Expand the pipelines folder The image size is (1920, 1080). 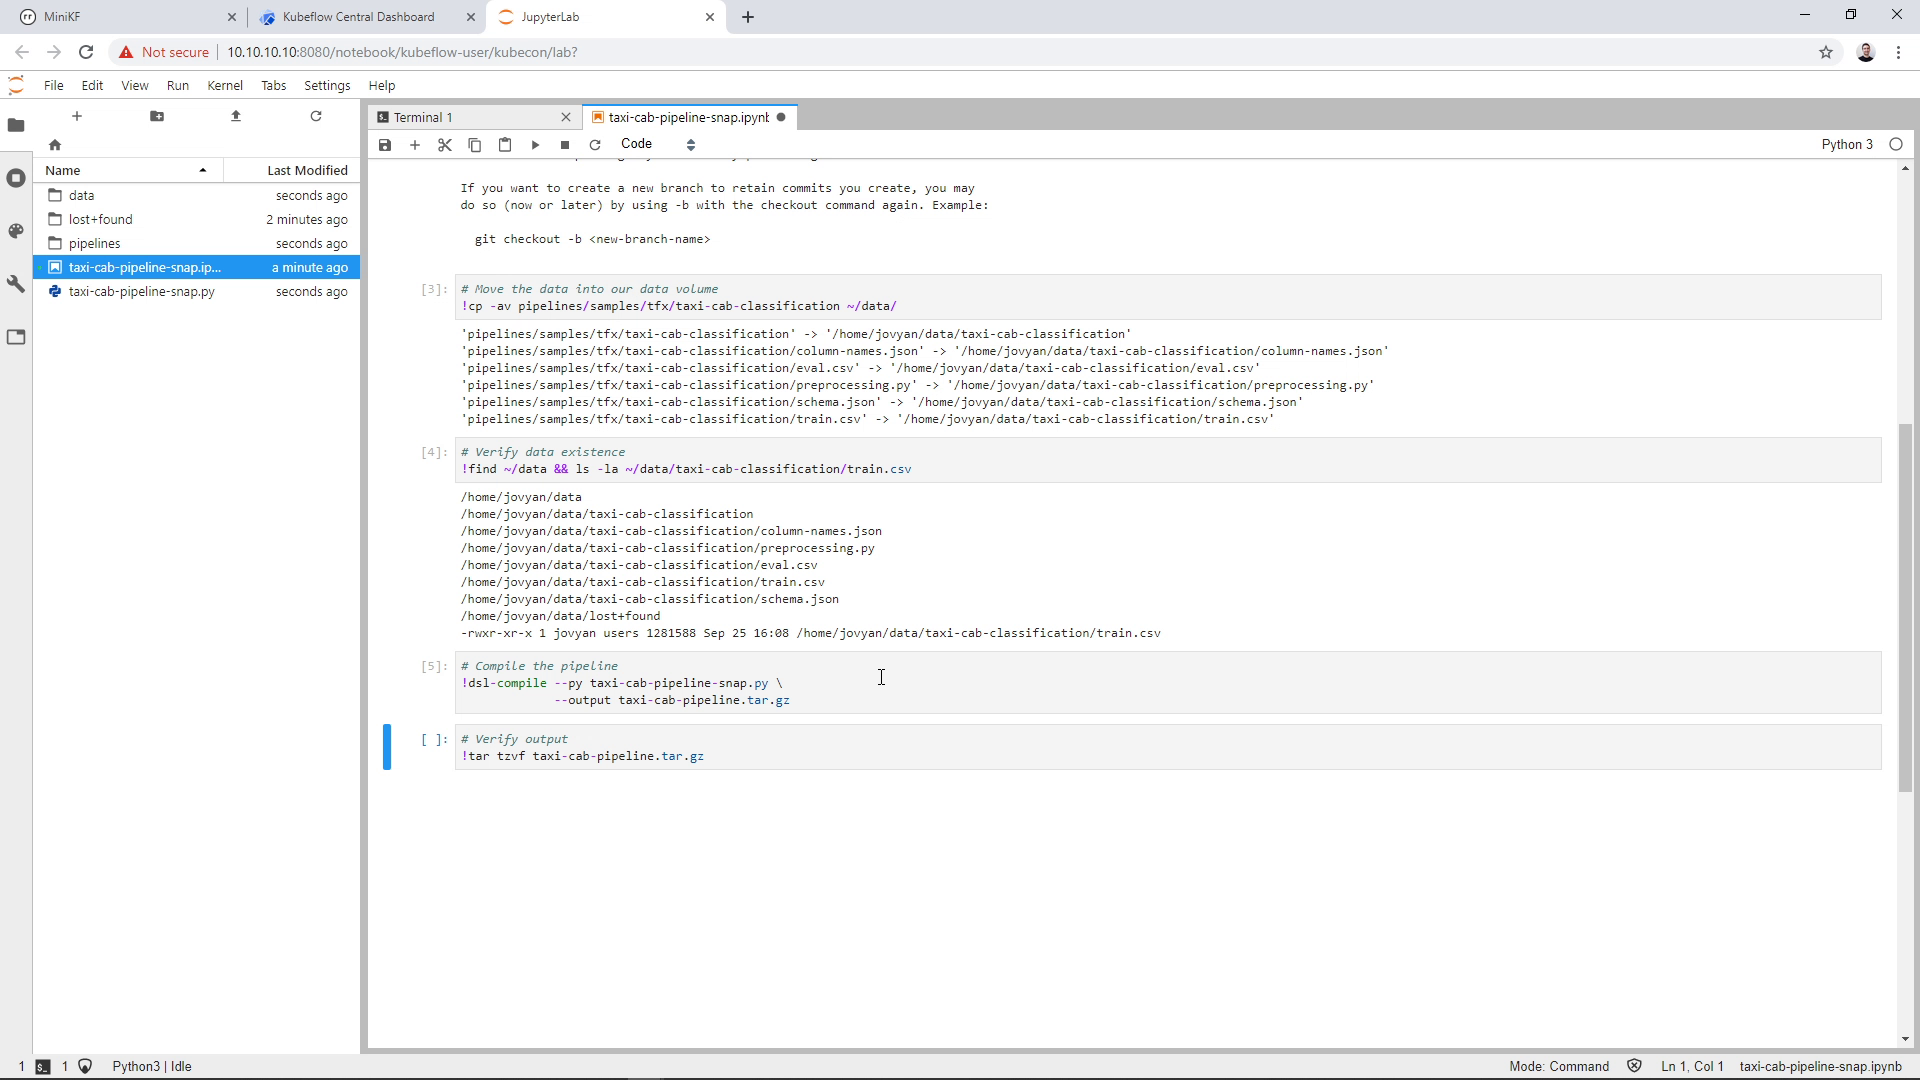coord(95,243)
